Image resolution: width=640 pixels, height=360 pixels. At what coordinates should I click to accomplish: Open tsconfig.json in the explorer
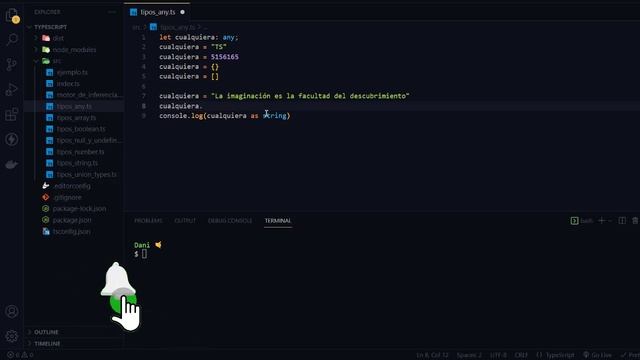(72, 231)
